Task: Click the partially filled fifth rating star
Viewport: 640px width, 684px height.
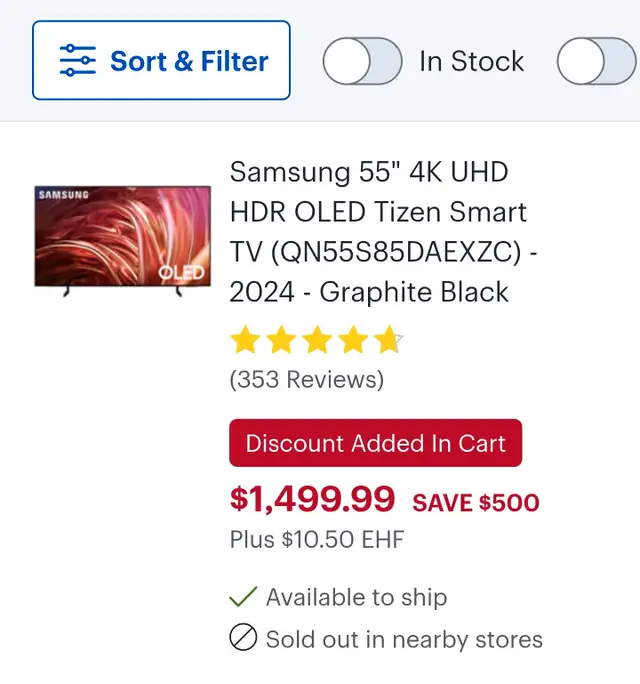Action: click(x=389, y=339)
